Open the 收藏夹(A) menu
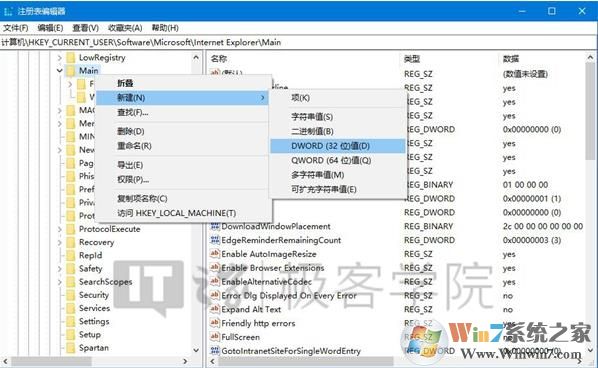Screen dimensions: 598x368 [125, 28]
